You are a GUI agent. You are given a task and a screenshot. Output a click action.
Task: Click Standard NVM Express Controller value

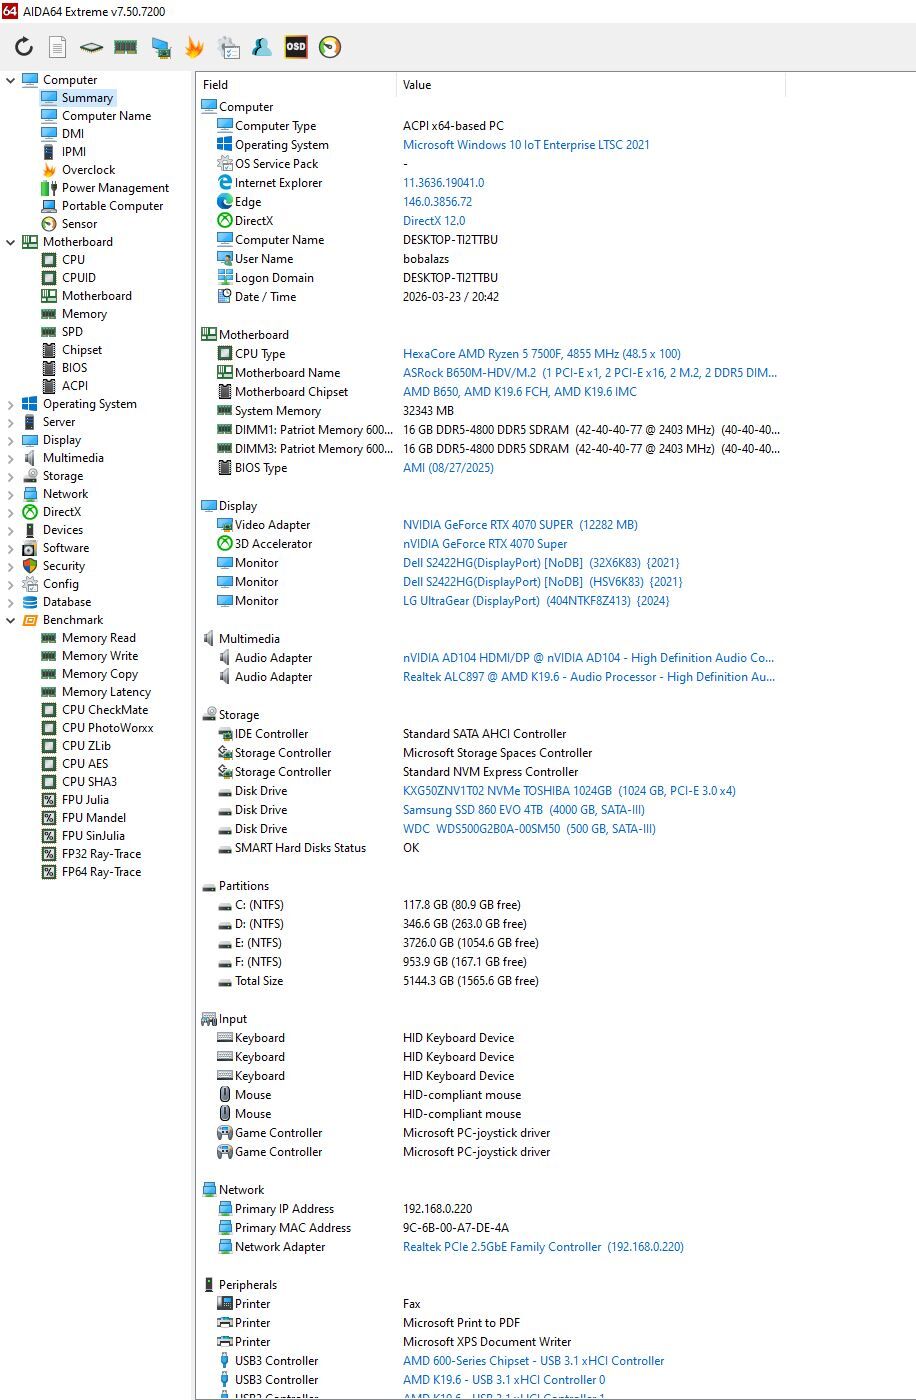[490, 772]
